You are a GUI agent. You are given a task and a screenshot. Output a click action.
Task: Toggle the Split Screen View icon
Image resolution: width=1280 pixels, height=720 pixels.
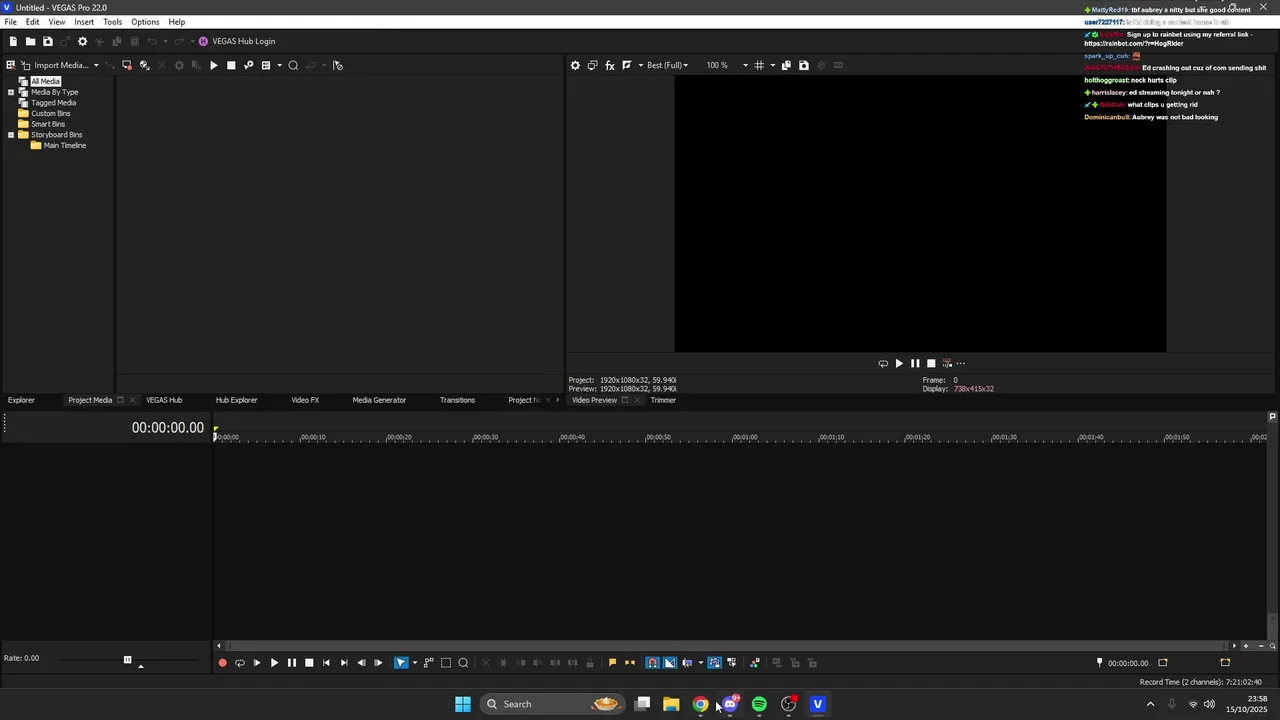point(627,65)
